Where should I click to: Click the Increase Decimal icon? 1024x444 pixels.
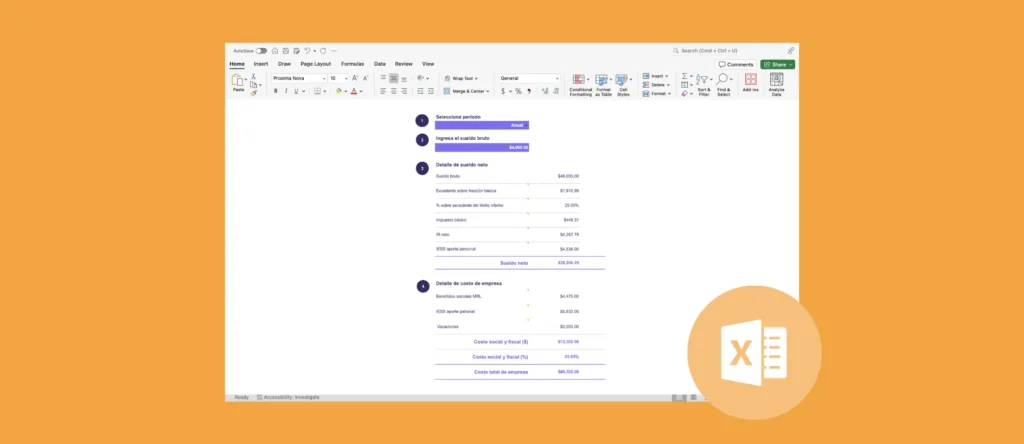(x=545, y=91)
